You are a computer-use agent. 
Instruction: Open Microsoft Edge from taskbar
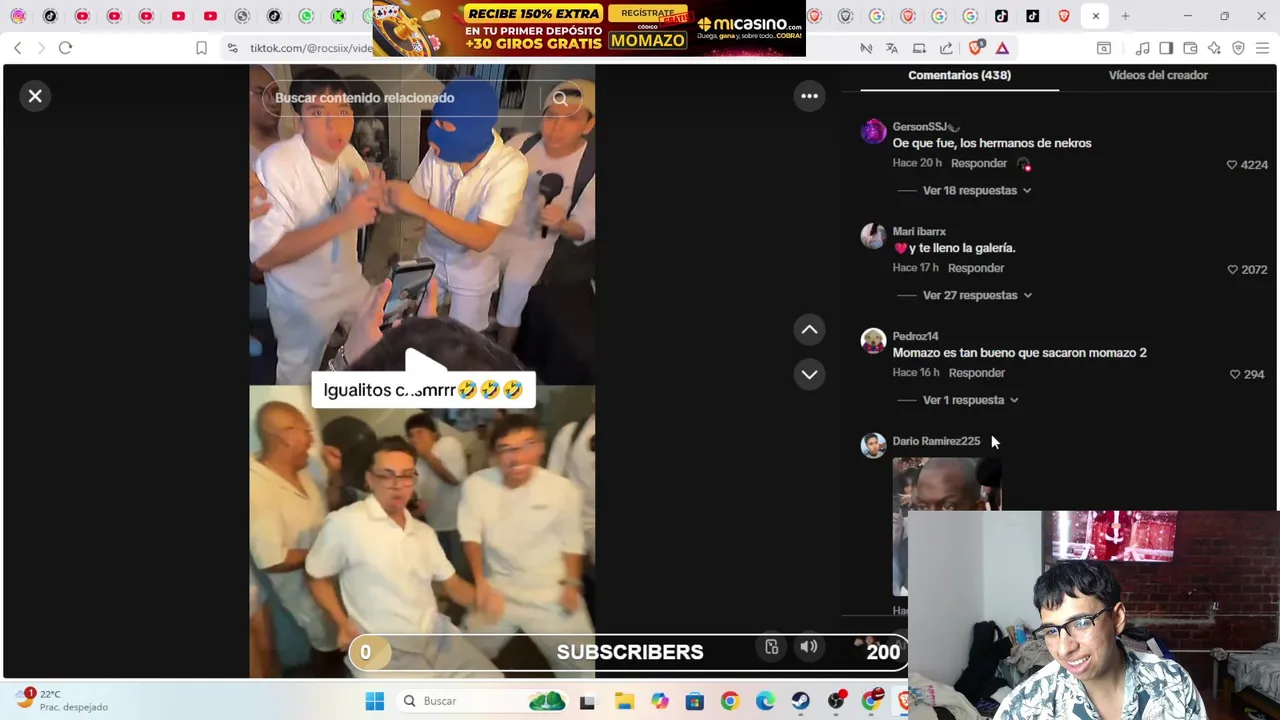pos(765,701)
